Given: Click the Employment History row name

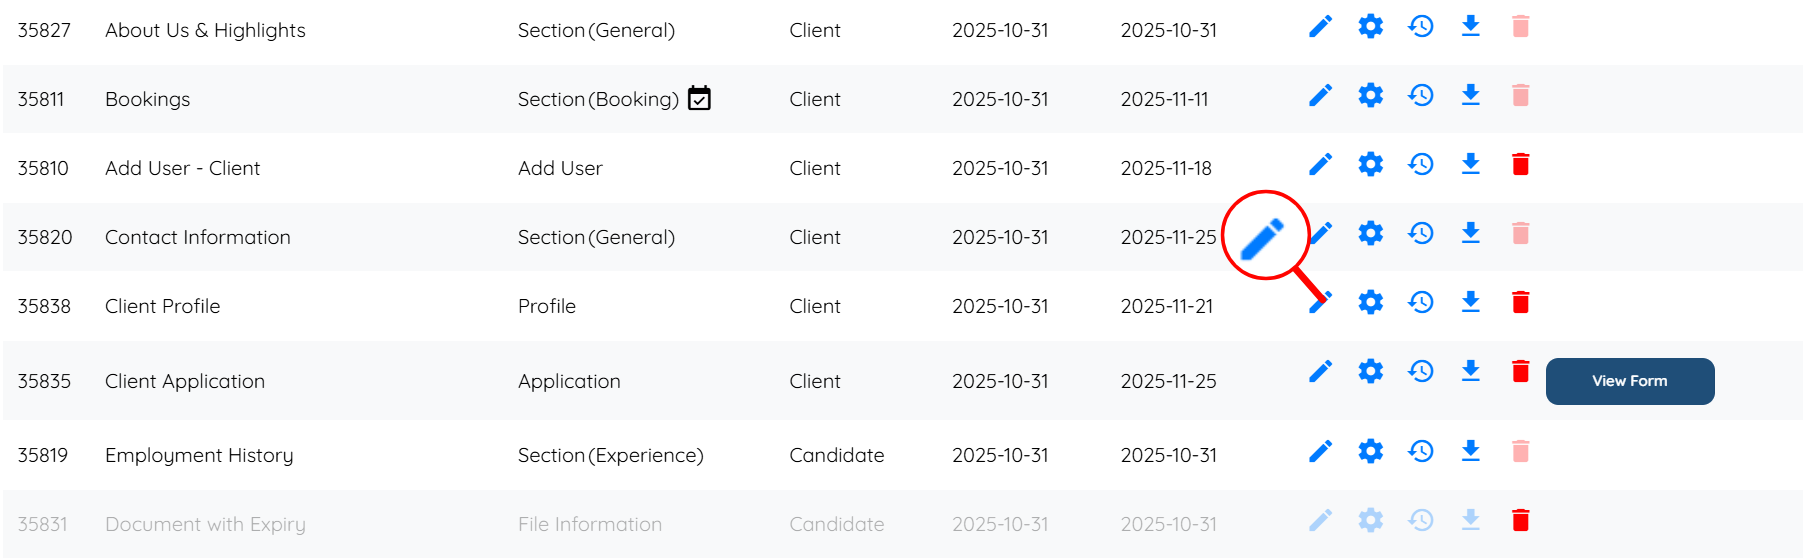Looking at the screenshot, I should tap(199, 456).
